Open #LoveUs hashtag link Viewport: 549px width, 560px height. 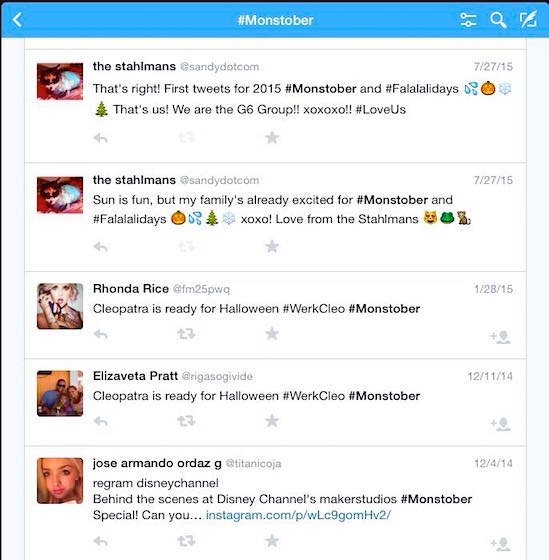[381, 109]
